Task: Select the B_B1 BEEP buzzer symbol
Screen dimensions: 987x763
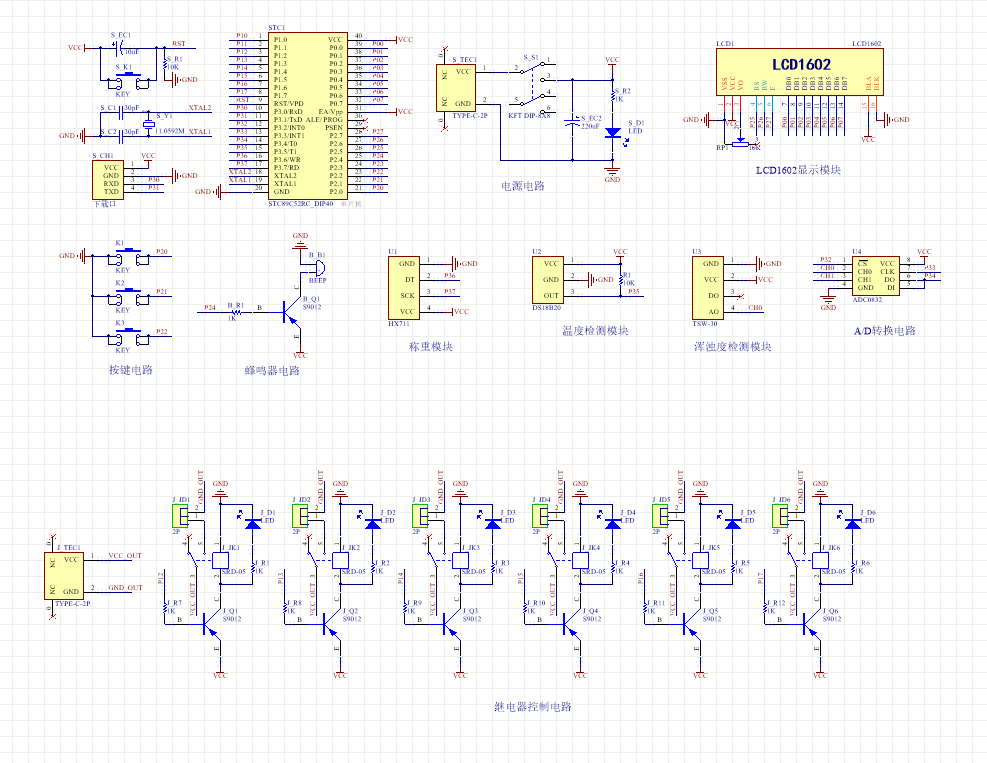Action: click(317, 269)
